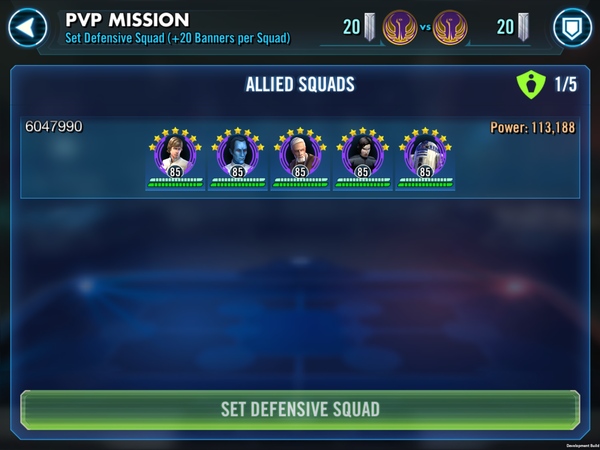Tap Luke Skywalker's green health bar
Viewport: 600px width, 450px height.
point(175,183)
